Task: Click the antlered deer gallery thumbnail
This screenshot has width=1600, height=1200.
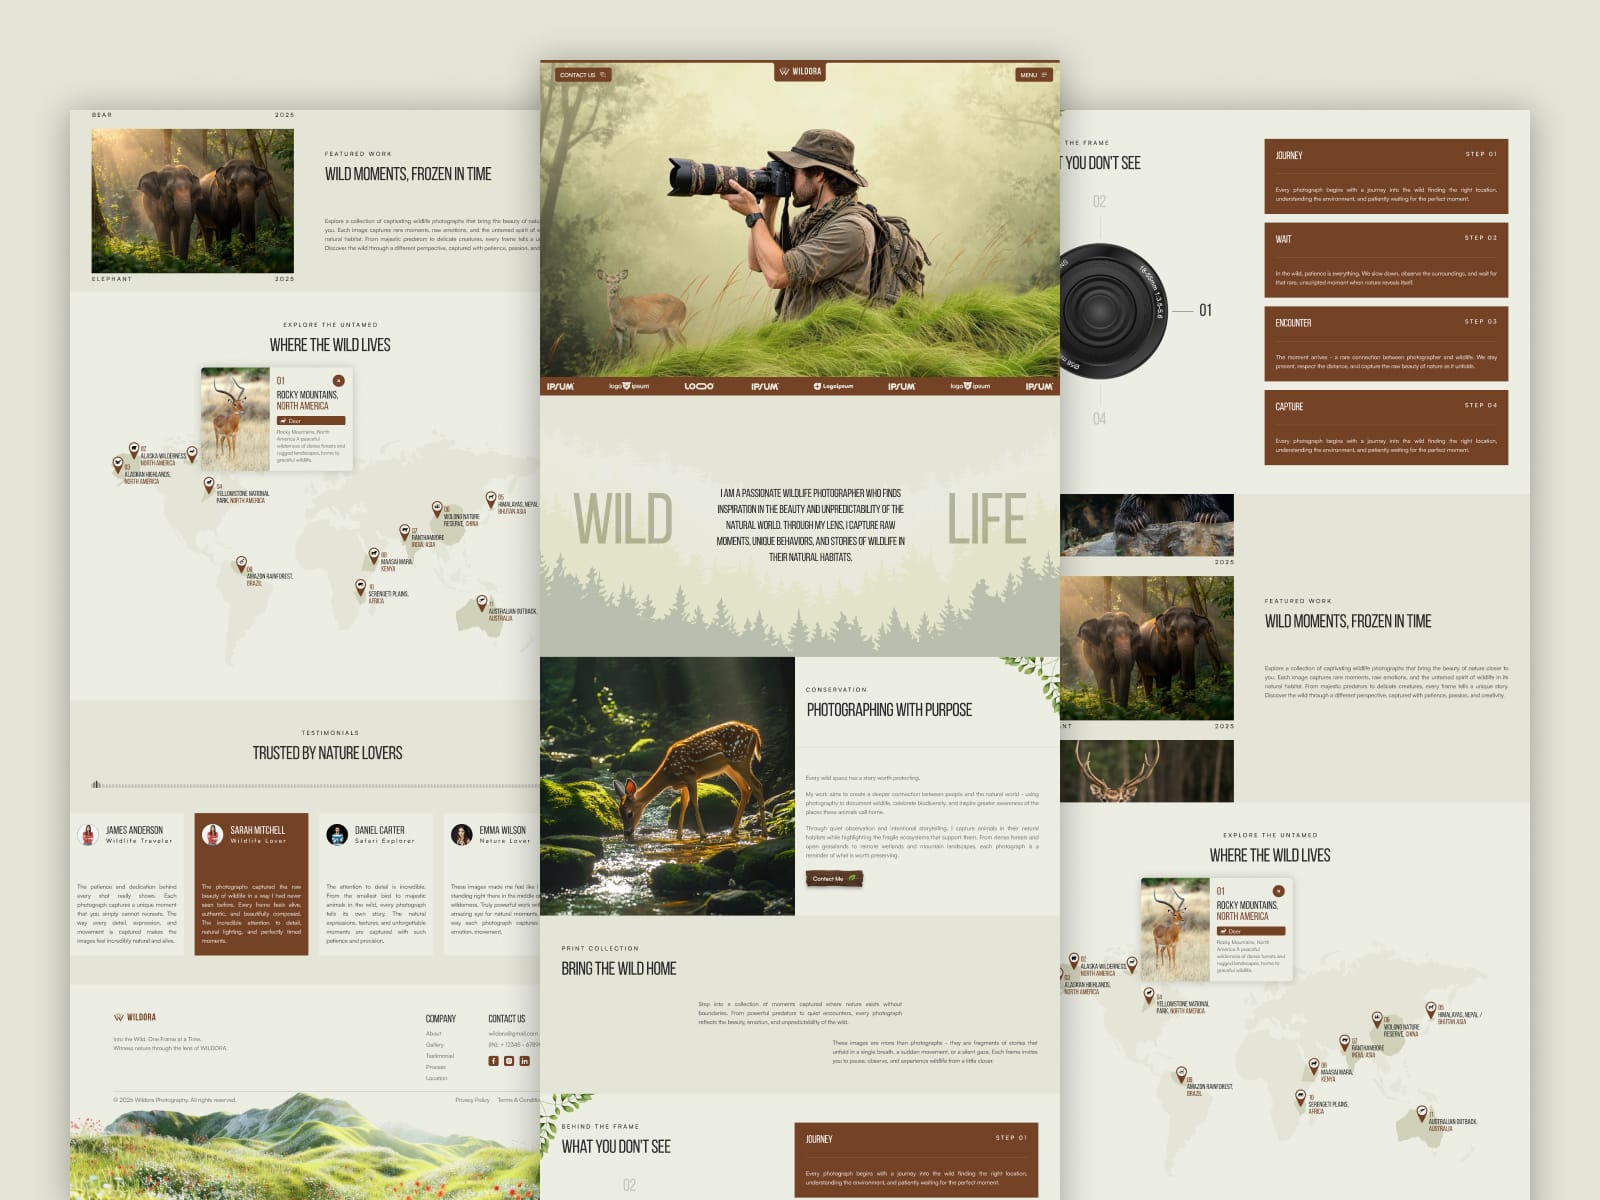Action: pos(1147,771)
